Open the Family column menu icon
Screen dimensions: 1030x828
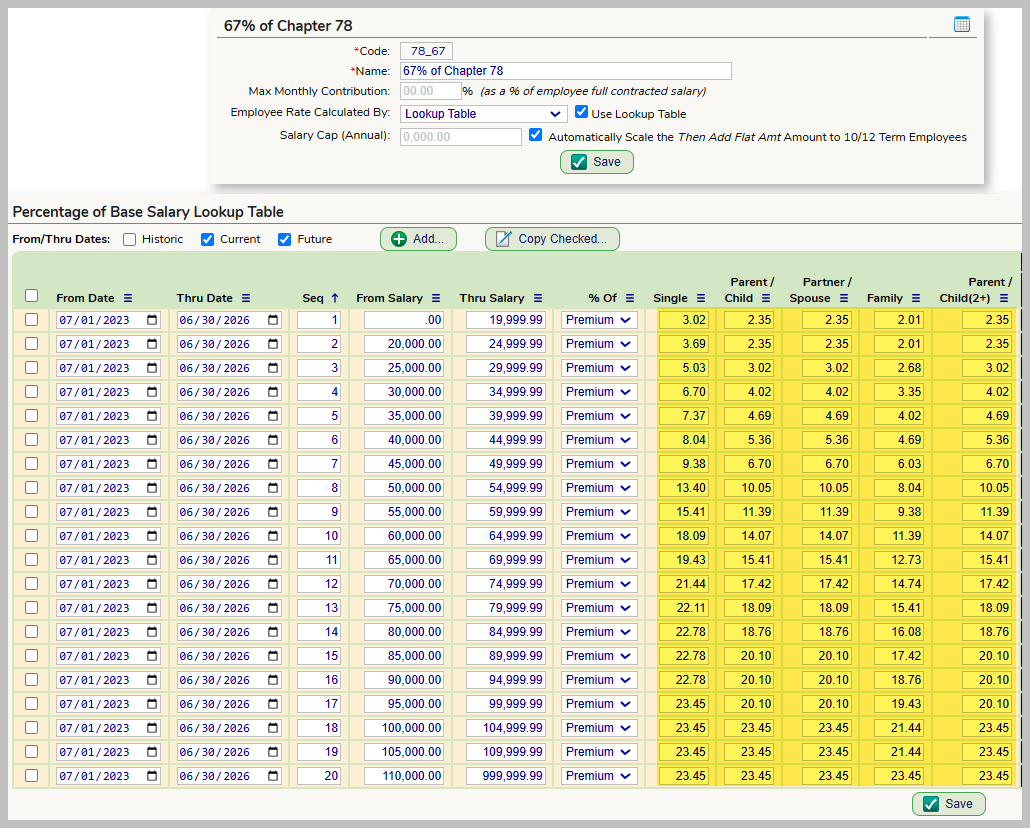tap(916, 298)
